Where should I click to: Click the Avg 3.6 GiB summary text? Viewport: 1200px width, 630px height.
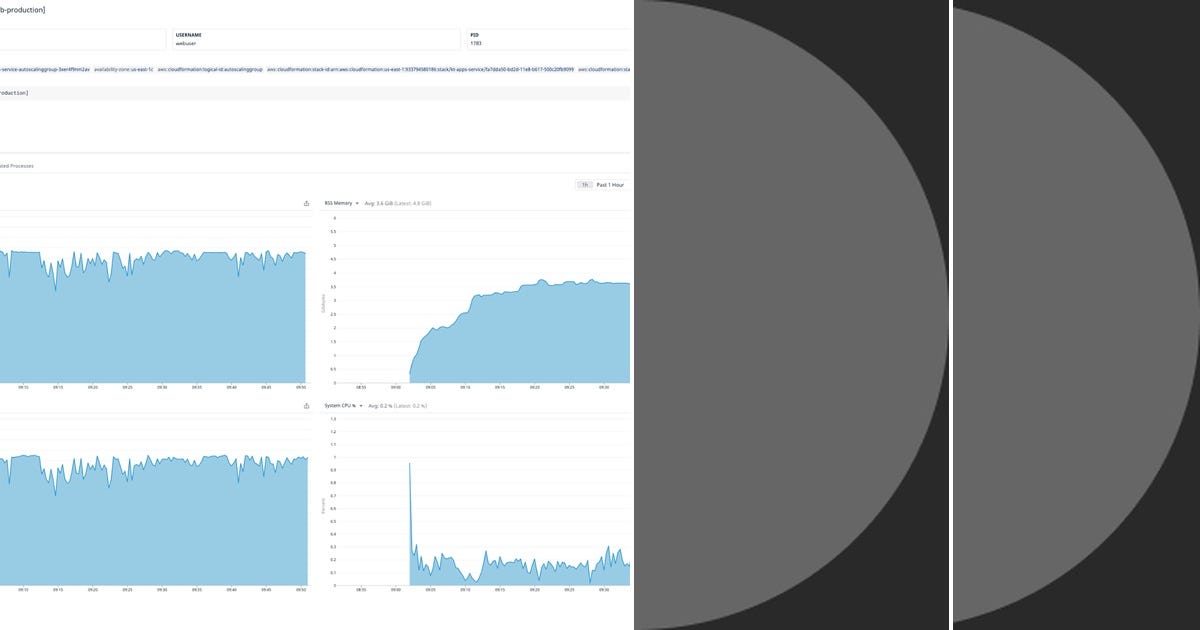[397, 203]
